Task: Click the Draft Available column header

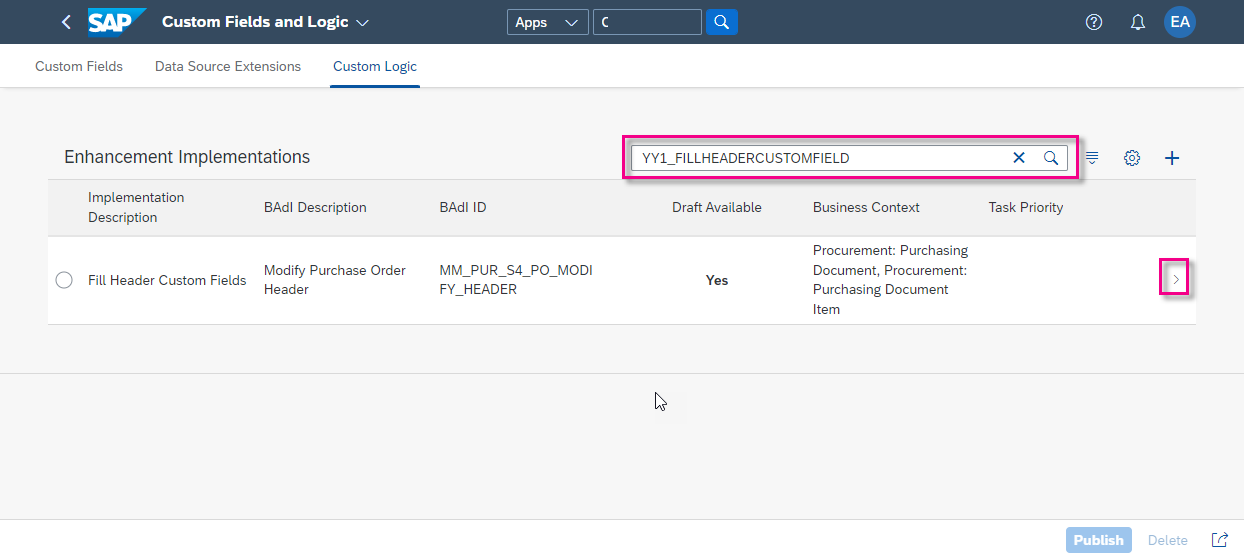Action: [717, 207]
